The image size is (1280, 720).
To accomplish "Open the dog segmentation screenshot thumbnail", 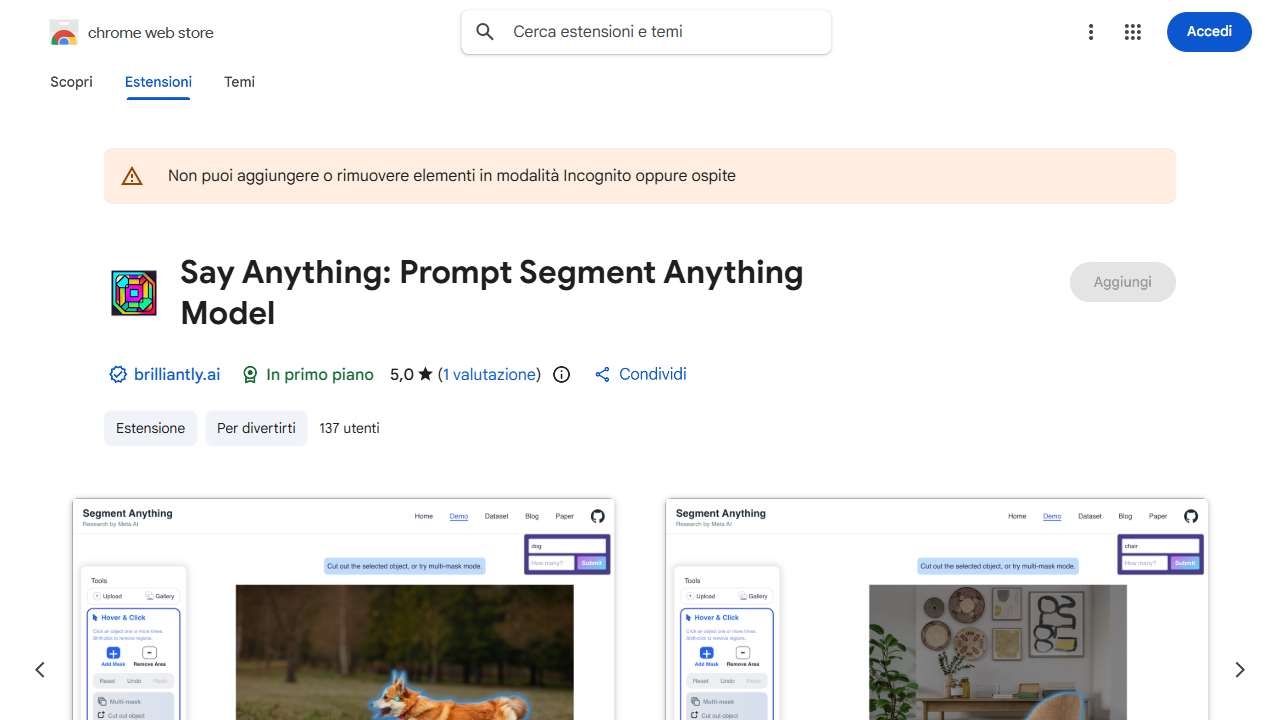I will tap(343, 610).
